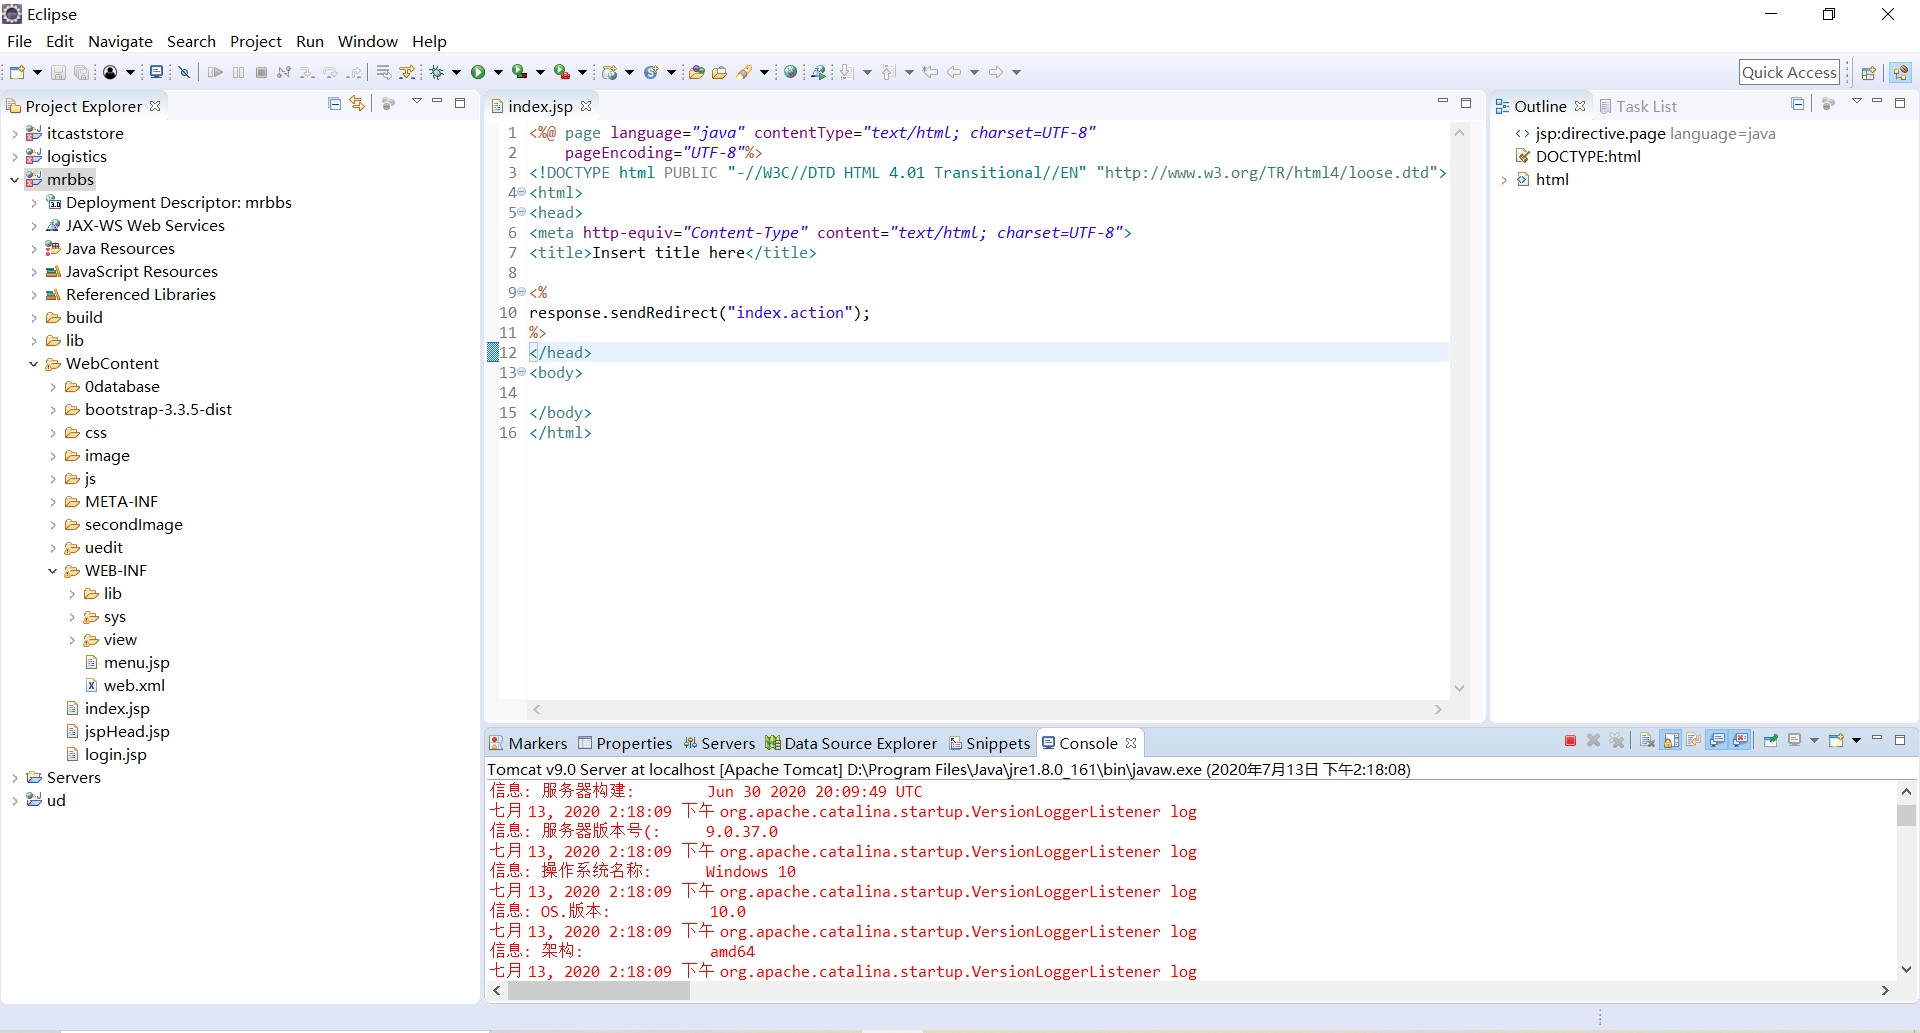Click the Forward navigation arrow

pos(995,72)
